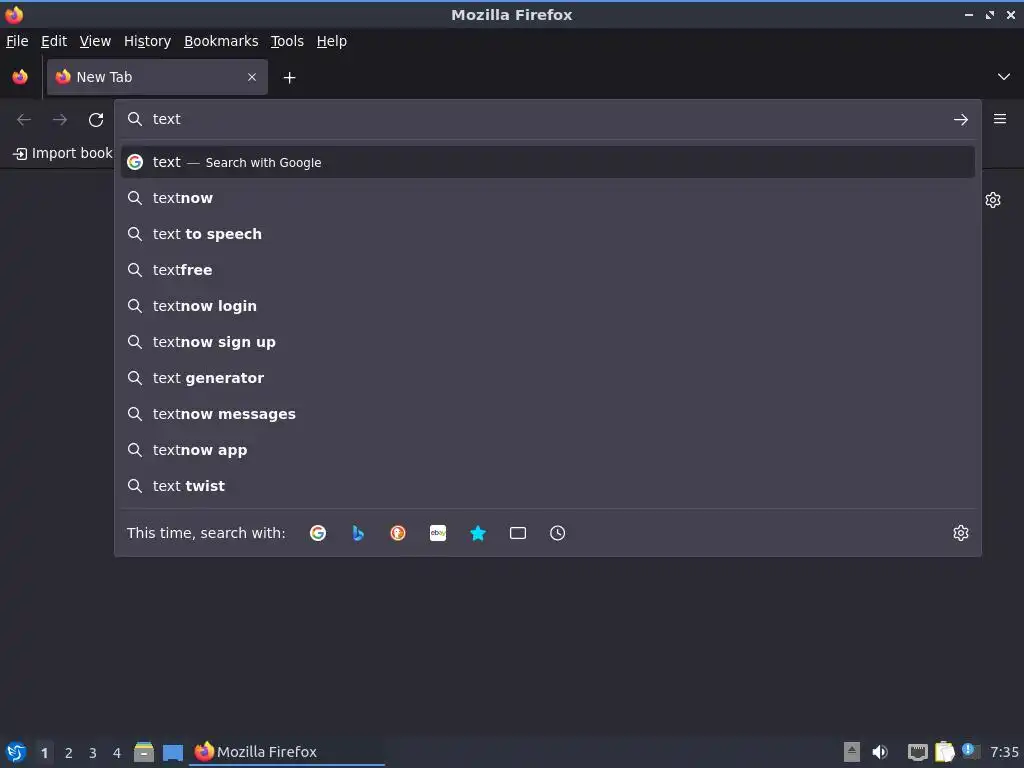Search open tabs with the tab icon
The image size is (1024, 768).
518,533
